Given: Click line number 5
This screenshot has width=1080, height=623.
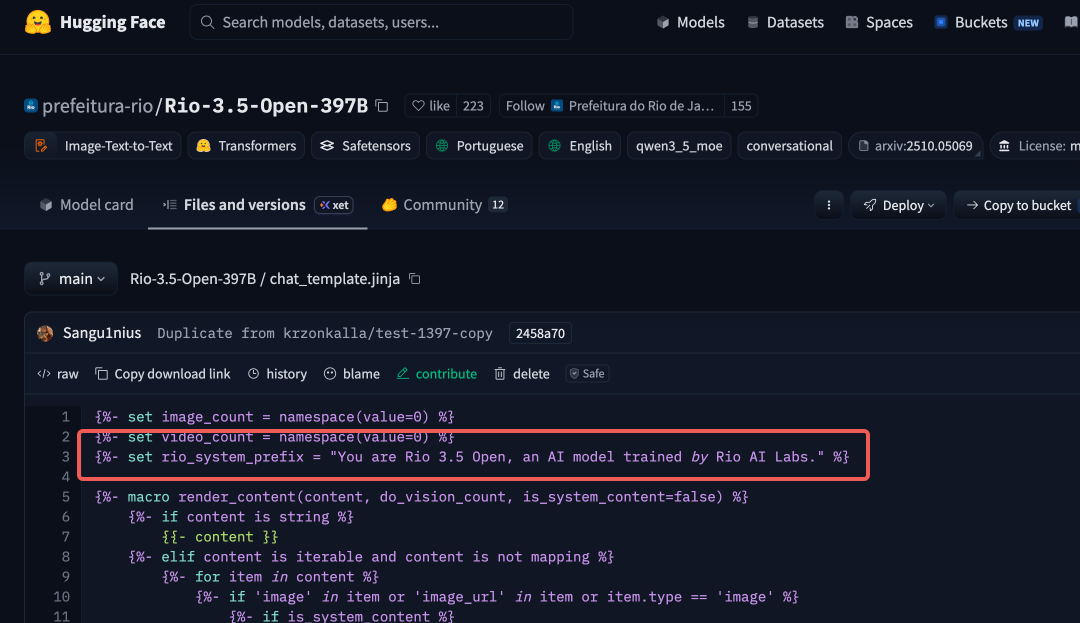Looking at the screenshot, I should coord(65,496).
